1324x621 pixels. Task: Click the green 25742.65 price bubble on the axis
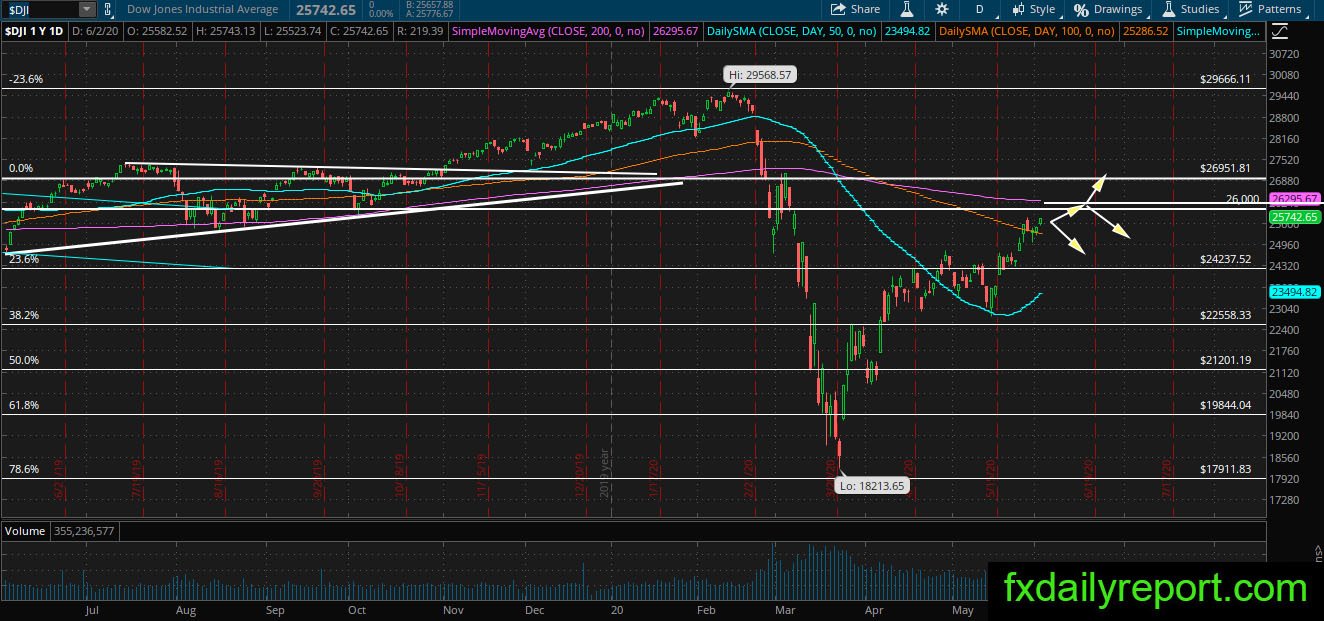pos(1293,217)
